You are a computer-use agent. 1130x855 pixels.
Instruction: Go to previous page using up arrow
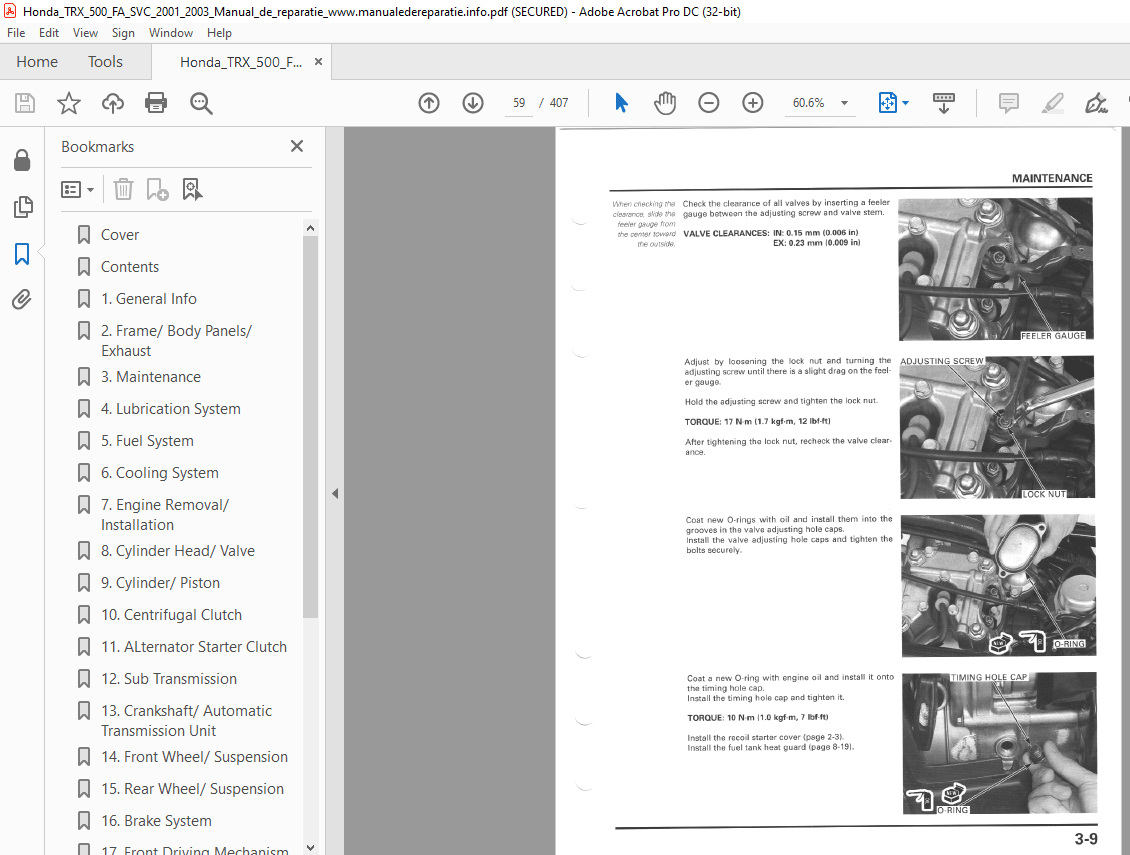click(x=429, y=103)
